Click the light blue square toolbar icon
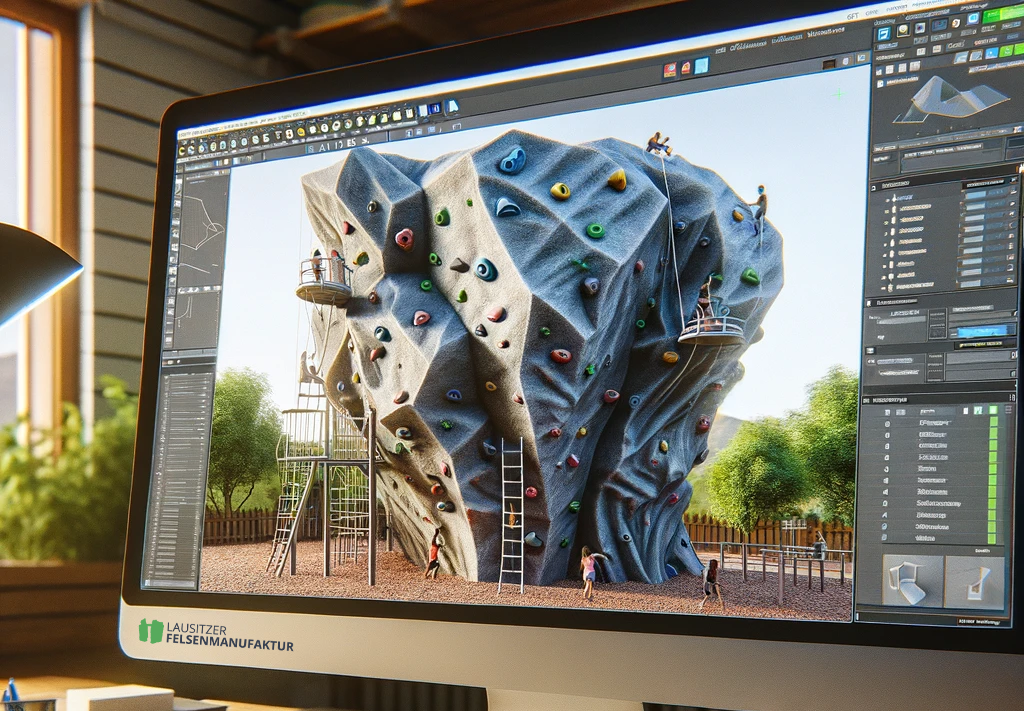The image size is (1024, 711). pos(702,65)
